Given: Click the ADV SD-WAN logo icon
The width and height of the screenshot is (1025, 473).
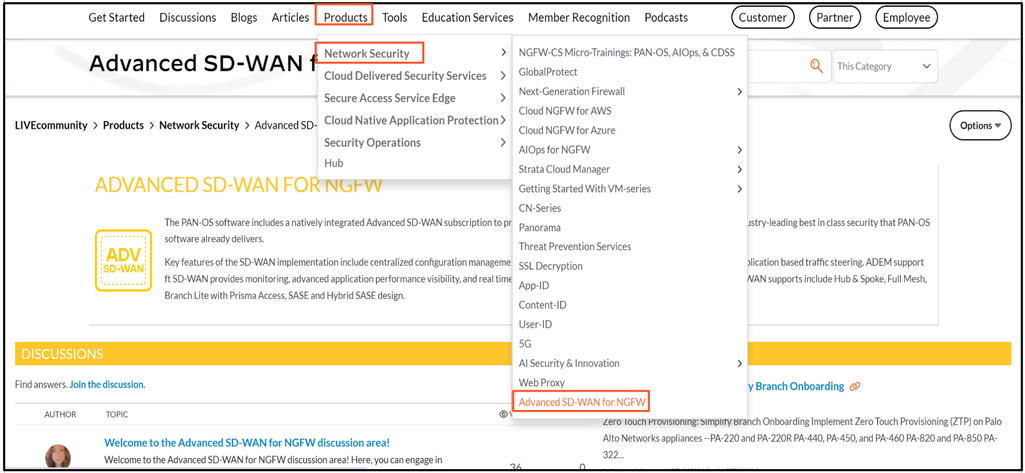Looking at the screenshot, I should pyautogui.click(x=124, y=260).
